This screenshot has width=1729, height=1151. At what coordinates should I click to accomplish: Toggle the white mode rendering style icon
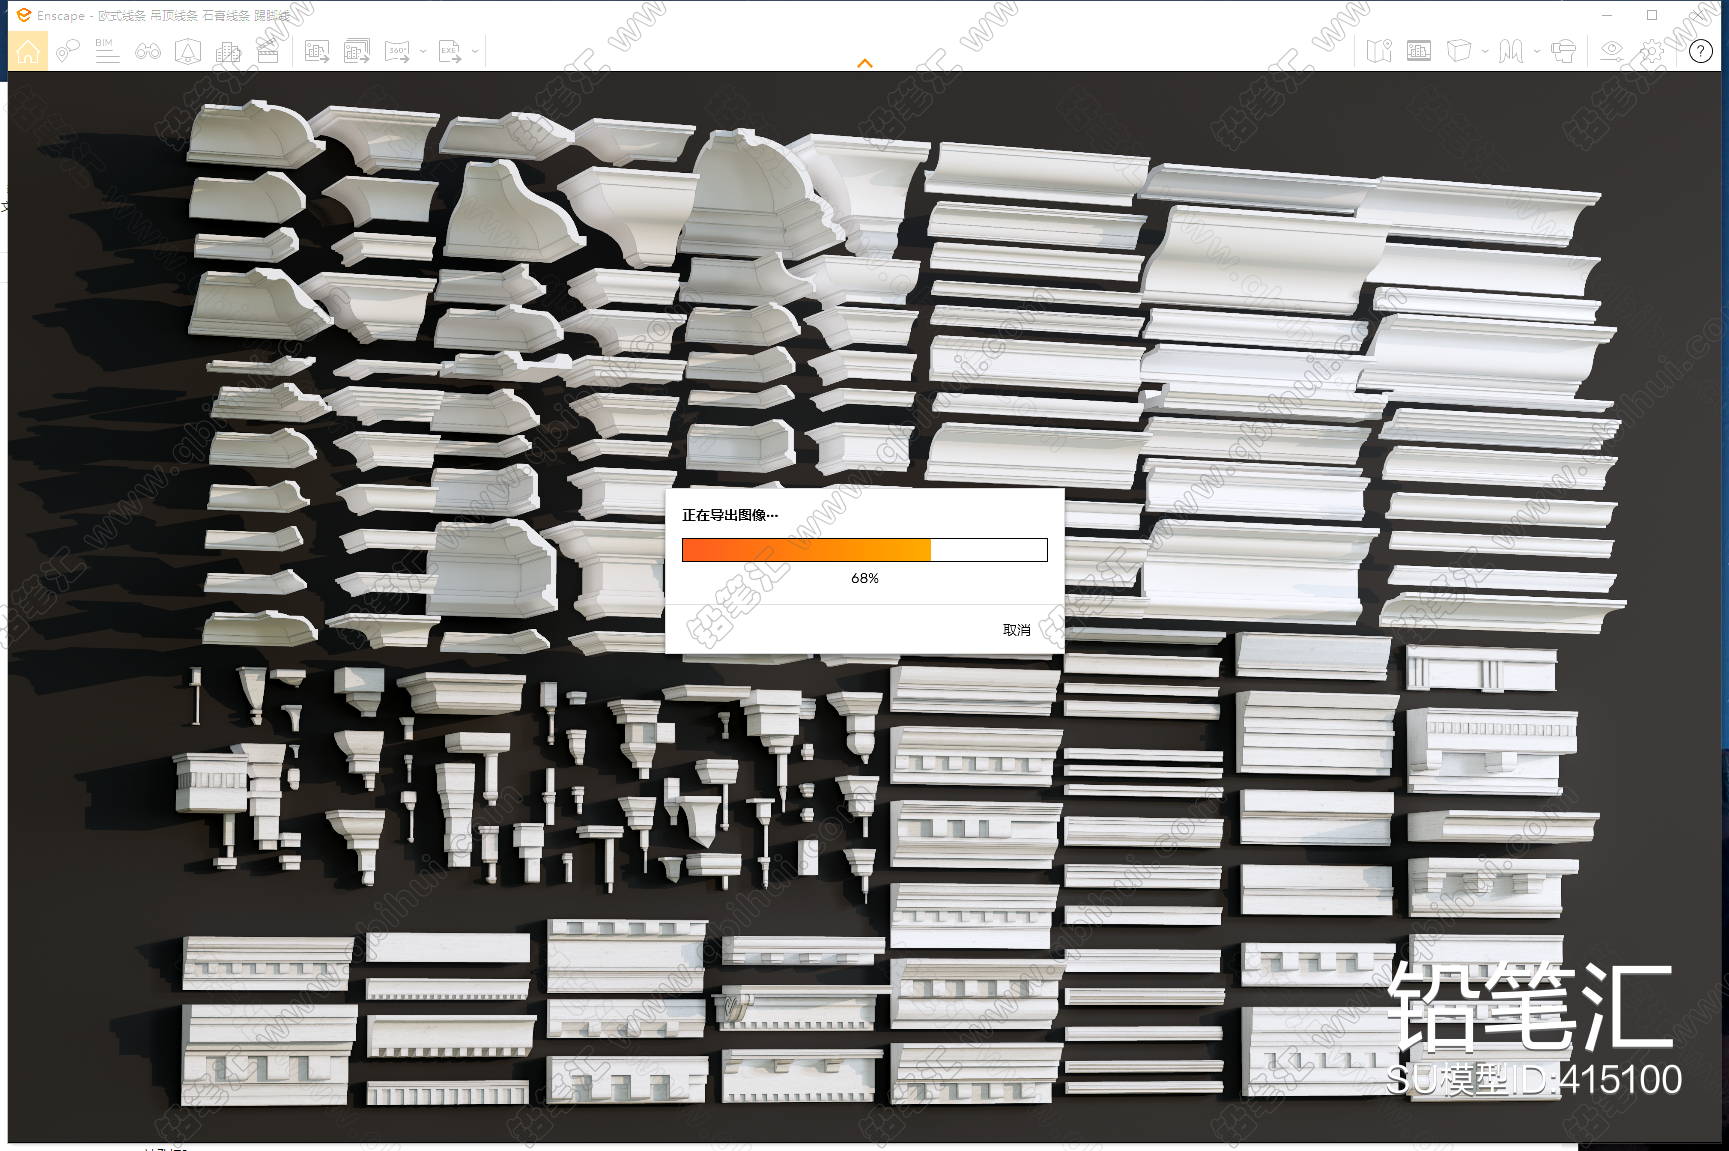point(1511,51)
